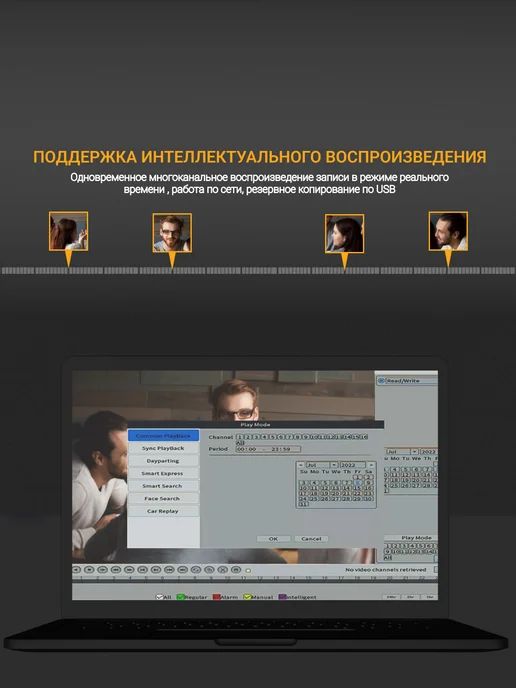Select Common PlayBack mode
The width and height of the screenshot is (516, 688).
163,436
